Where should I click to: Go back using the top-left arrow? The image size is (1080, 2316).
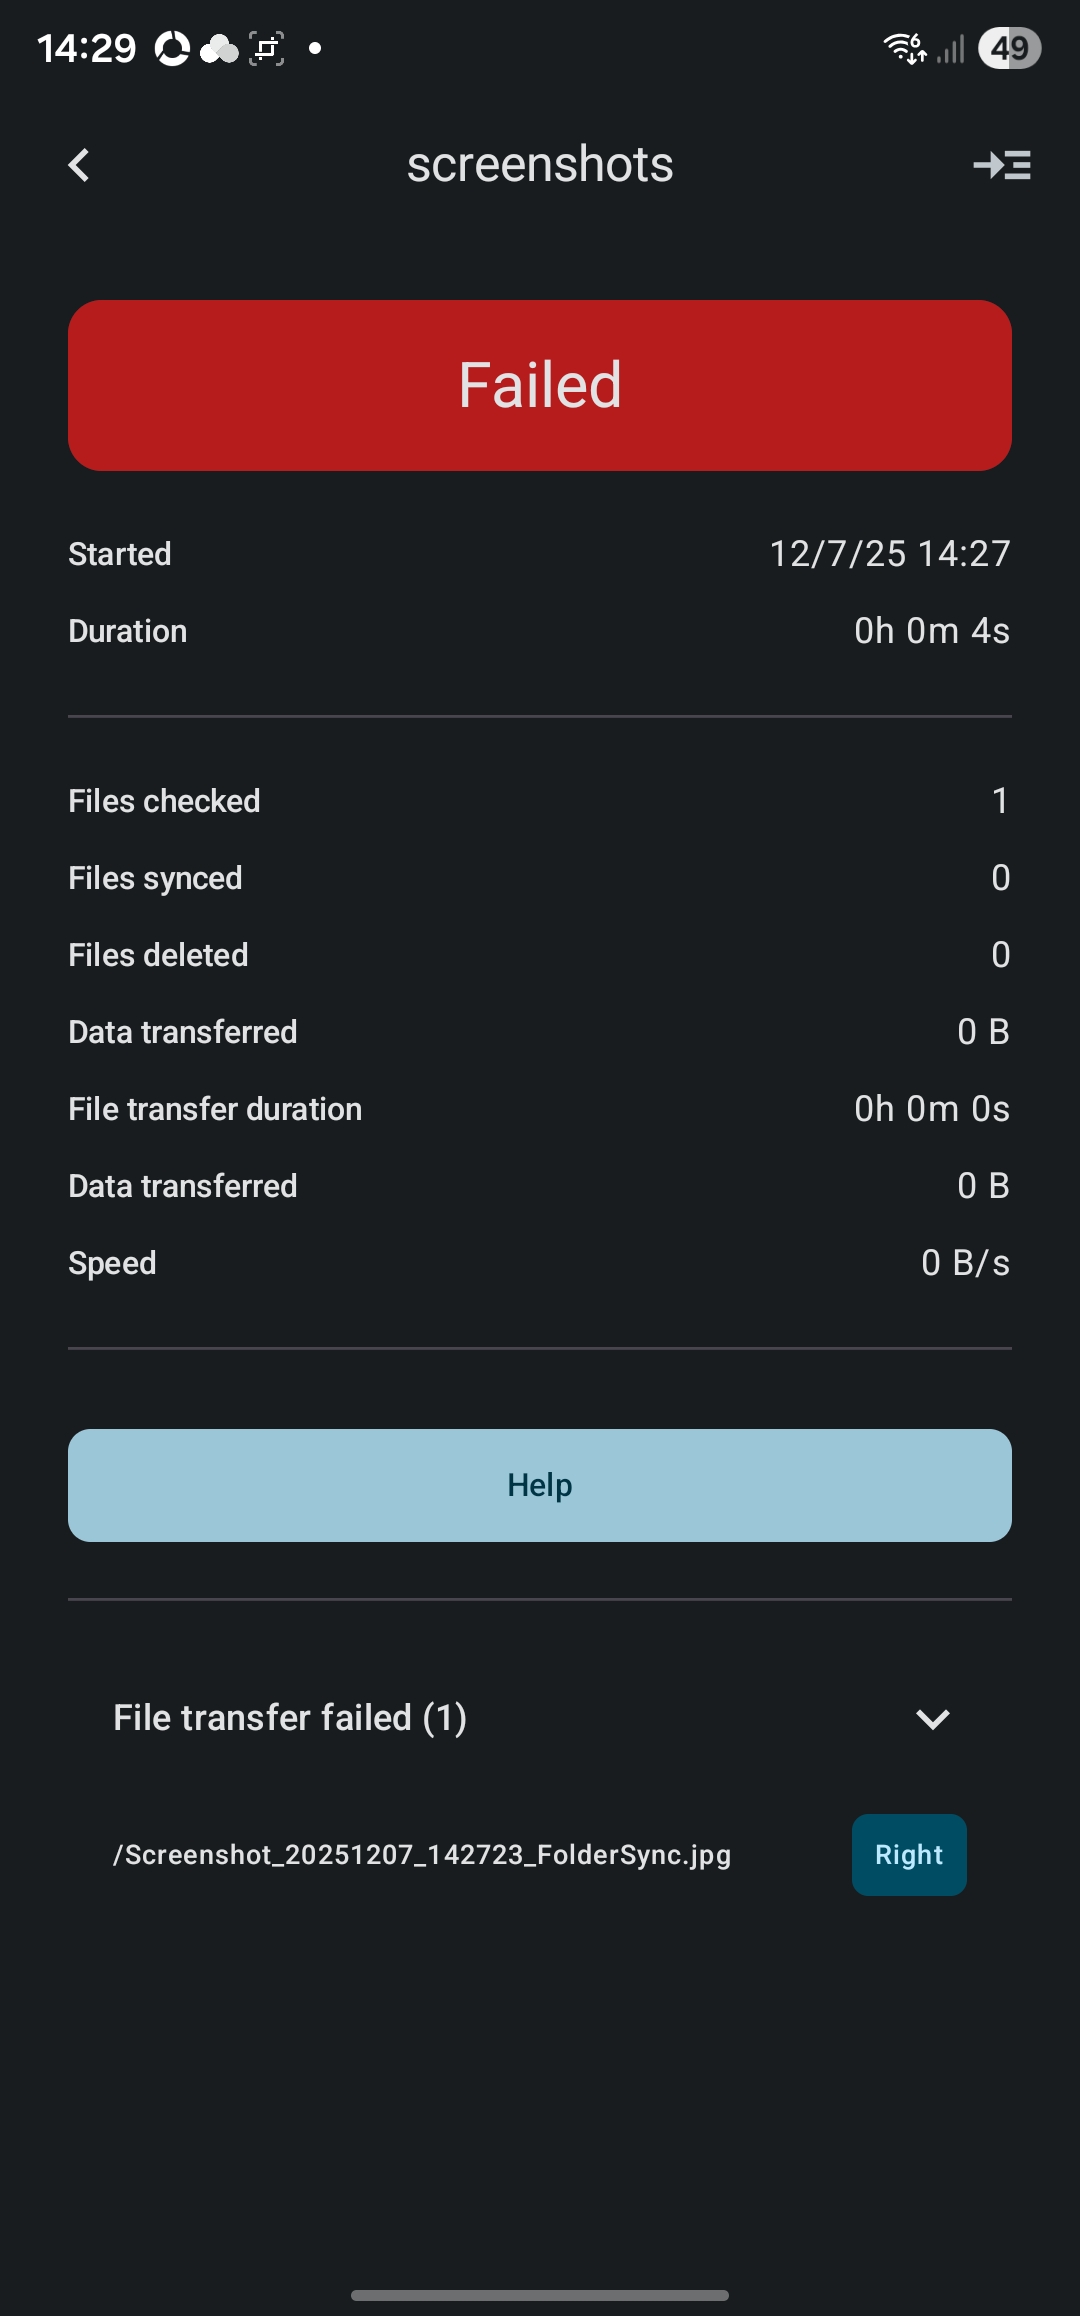[x=79, y=165]
